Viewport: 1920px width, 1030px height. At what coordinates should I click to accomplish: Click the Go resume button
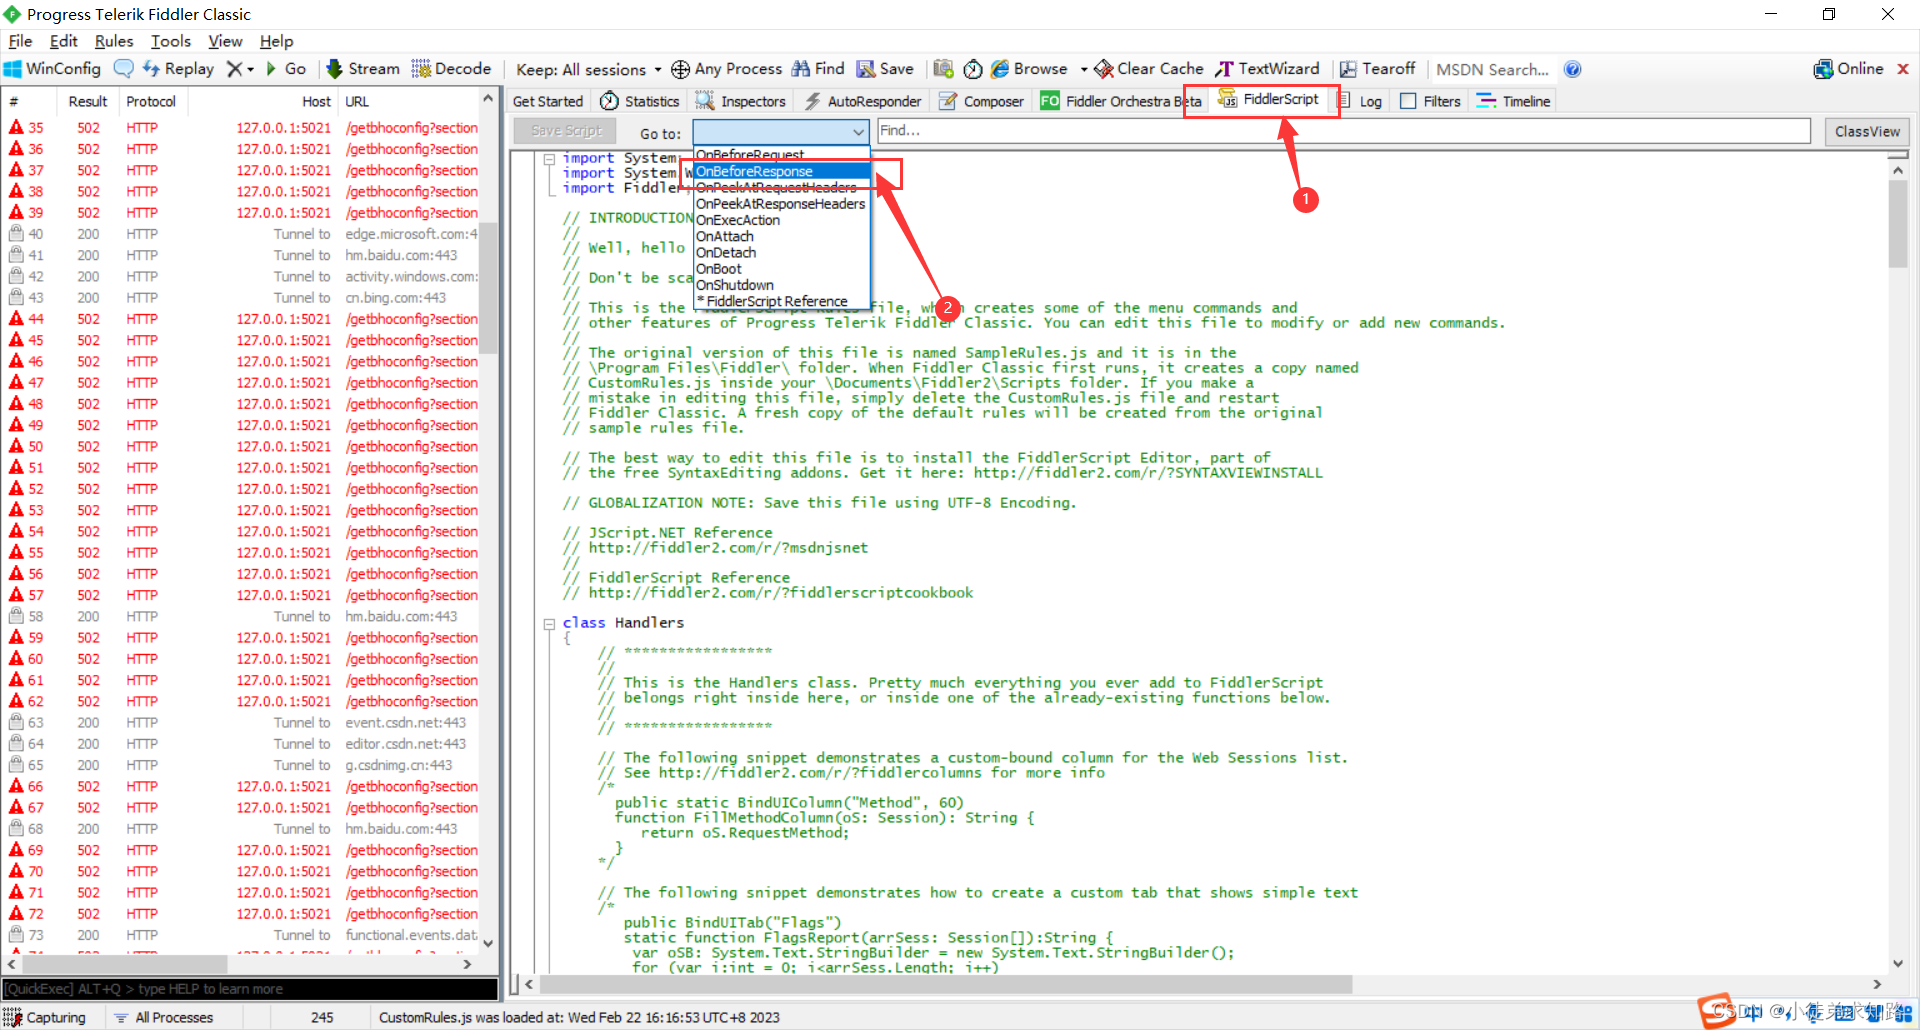pyautogui.click(x=286, y=69)
